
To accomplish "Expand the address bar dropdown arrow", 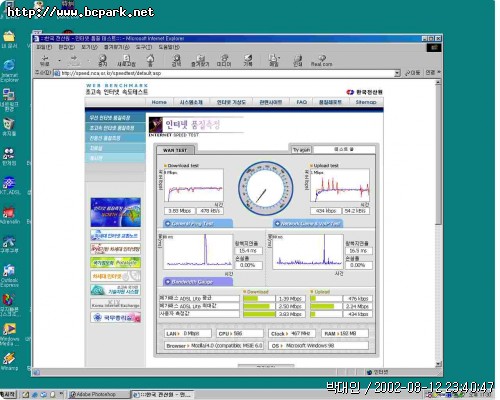I will coord(397,73).
